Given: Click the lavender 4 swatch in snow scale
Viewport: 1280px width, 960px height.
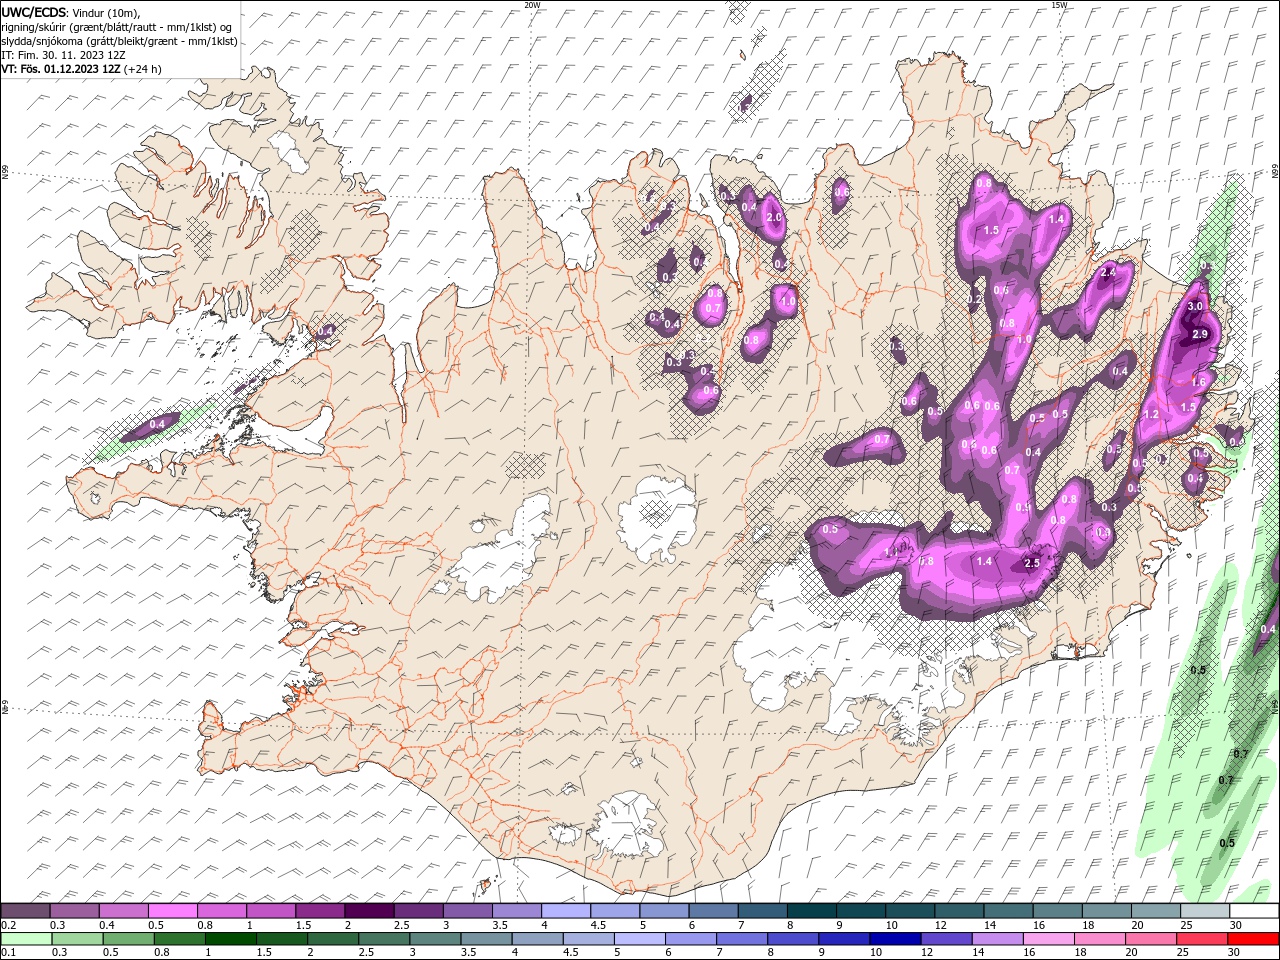Looking at the screenshot, I should coord(566,911).
